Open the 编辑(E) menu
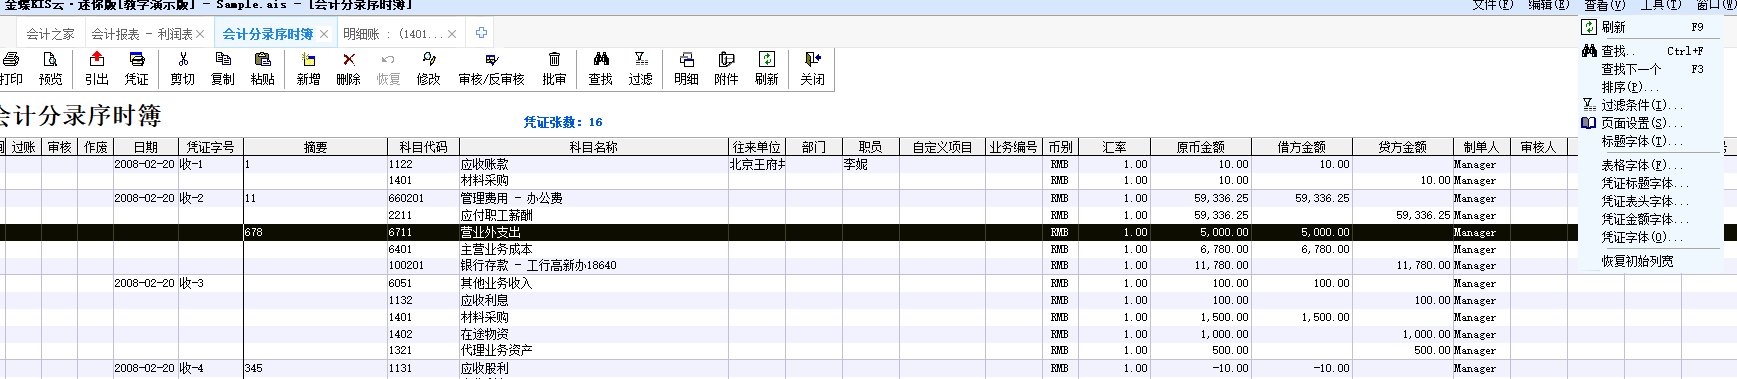Screen dimensions: 1737x379 point(1548,5)
